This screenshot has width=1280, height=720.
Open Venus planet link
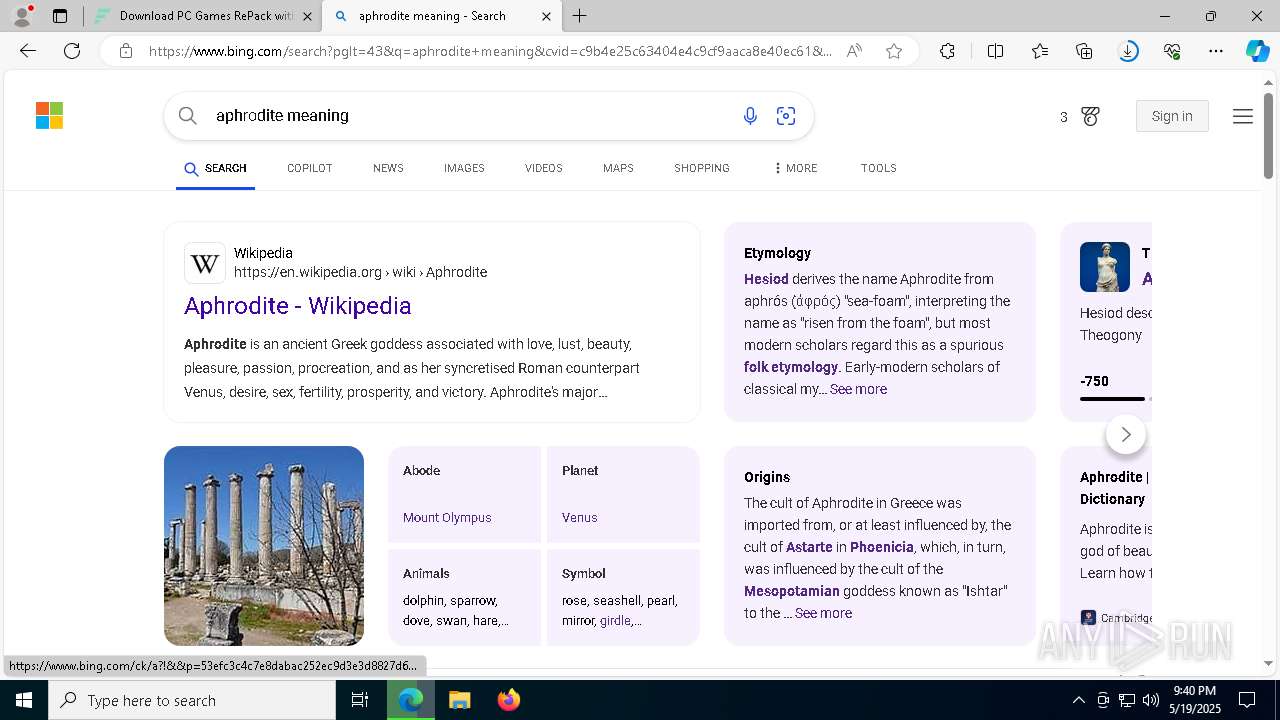[x=580, y=517]
